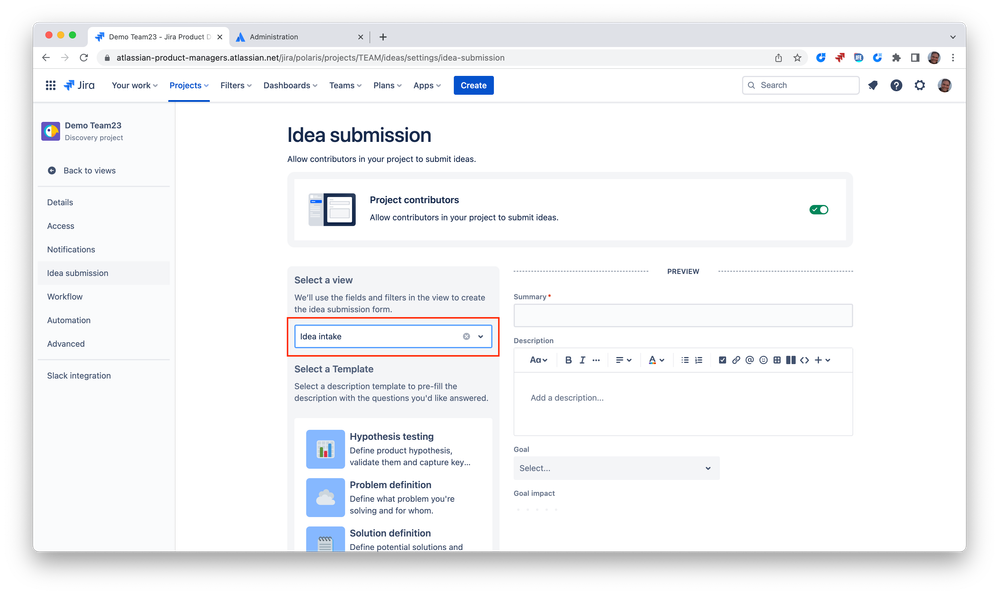999x595 pixels.
Task: Click the Summary input field
Action: point(683,315)
